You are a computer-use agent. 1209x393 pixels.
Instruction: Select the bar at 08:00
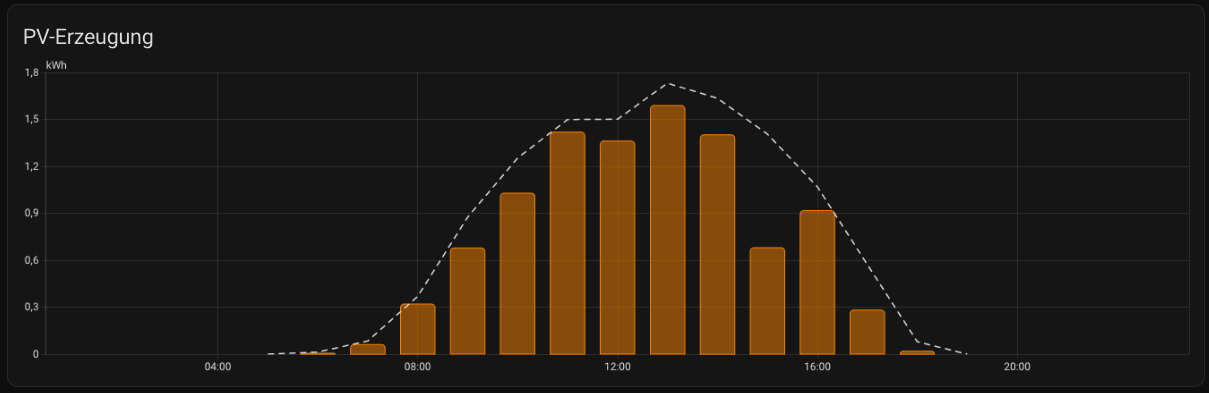(x=417, y=329)
